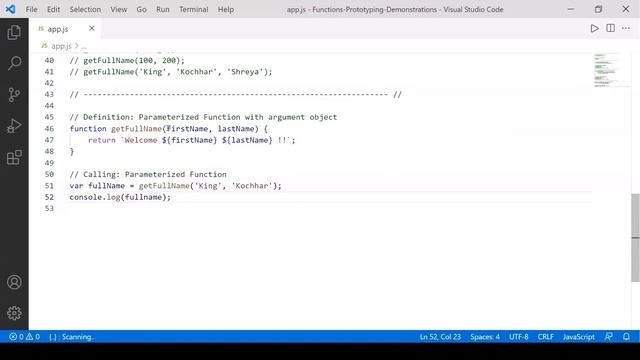Click the dashed separator comment on line 43
The height and width of the screenshot is (360, 640).
236,94
